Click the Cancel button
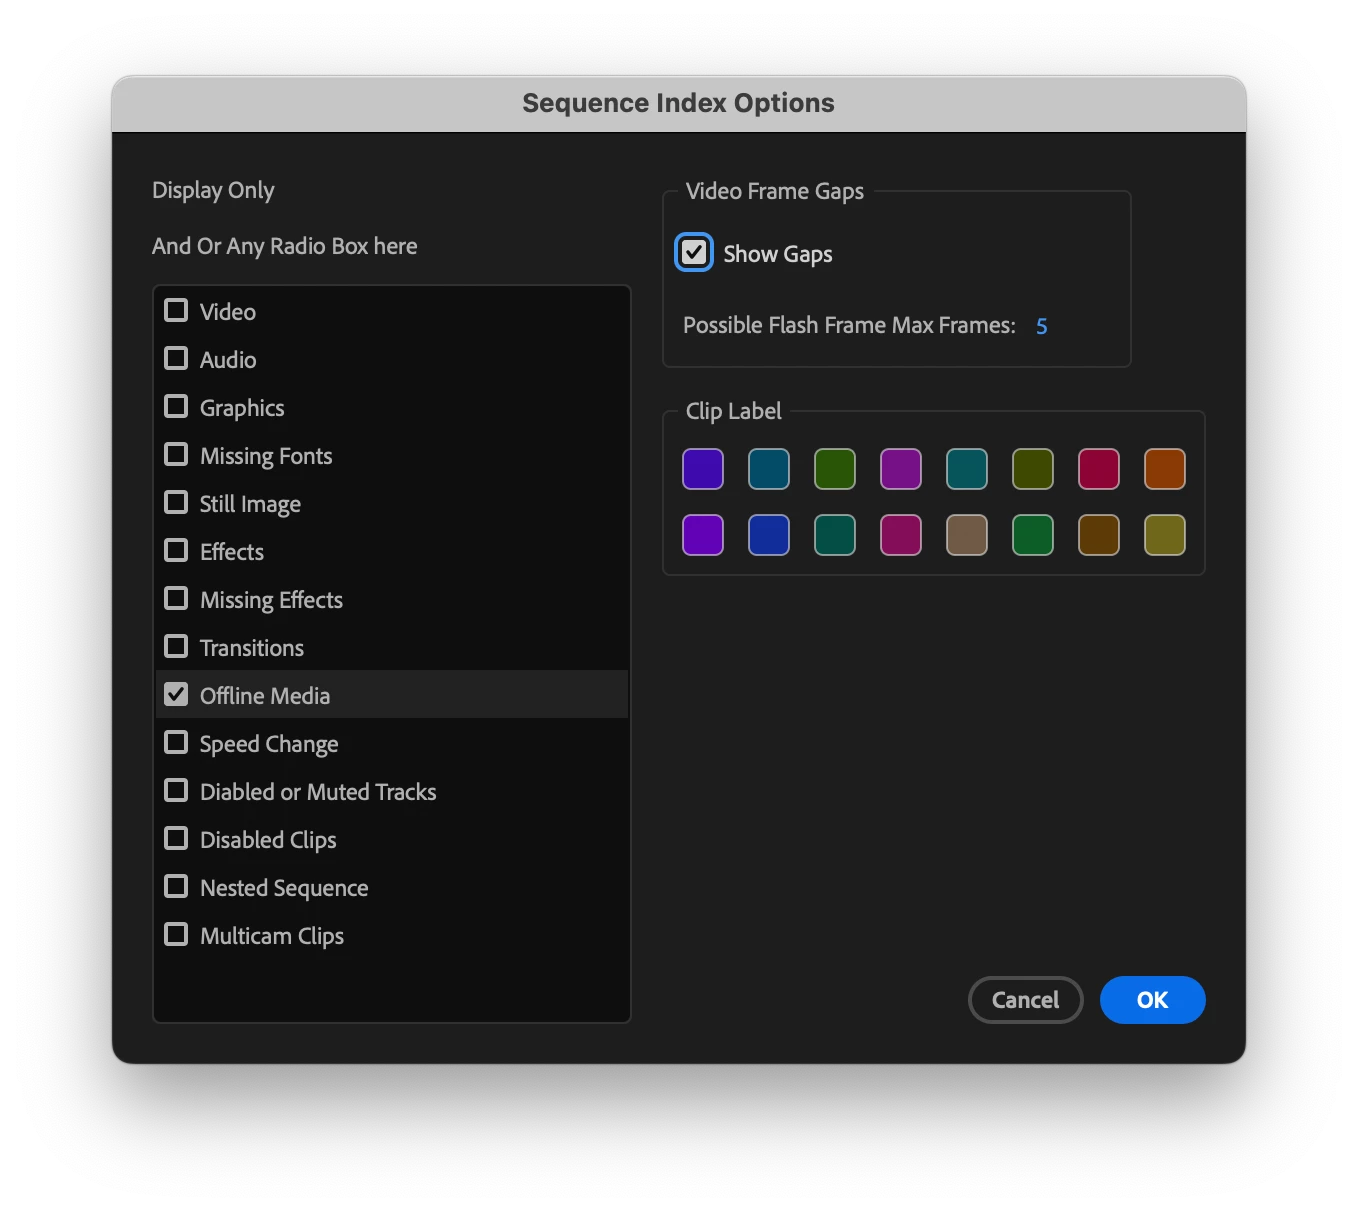Screen dimensions: 1358x1212 (x=1026, y=1000)
